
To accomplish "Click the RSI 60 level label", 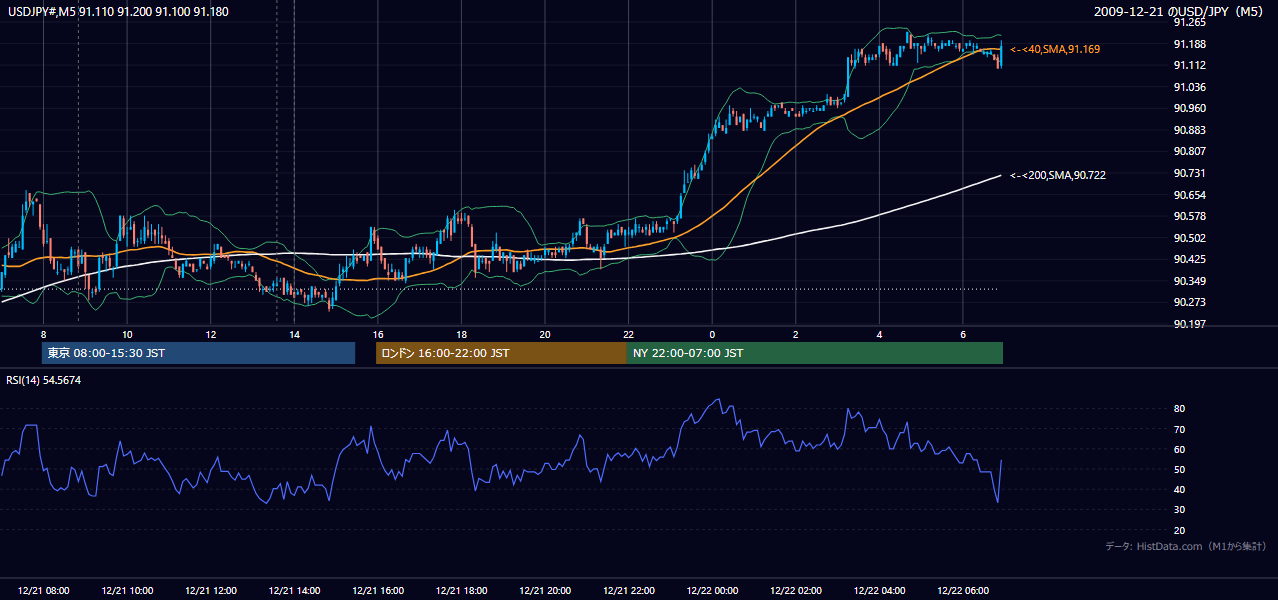I will click(1180, 449).
